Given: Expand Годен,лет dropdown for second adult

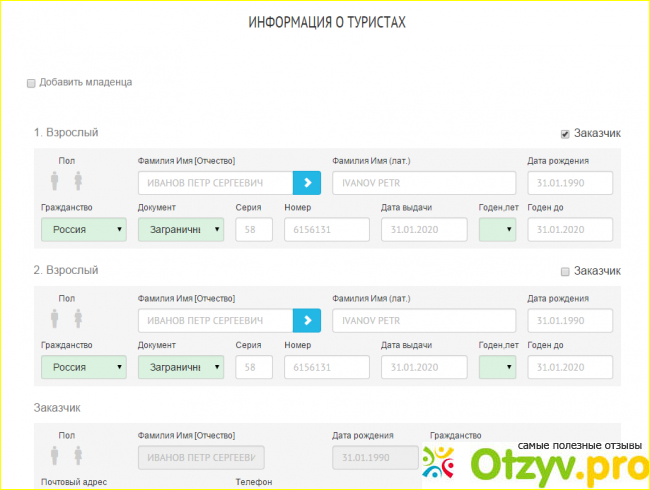Looking at the screenshot, I should tap(497, 367).
